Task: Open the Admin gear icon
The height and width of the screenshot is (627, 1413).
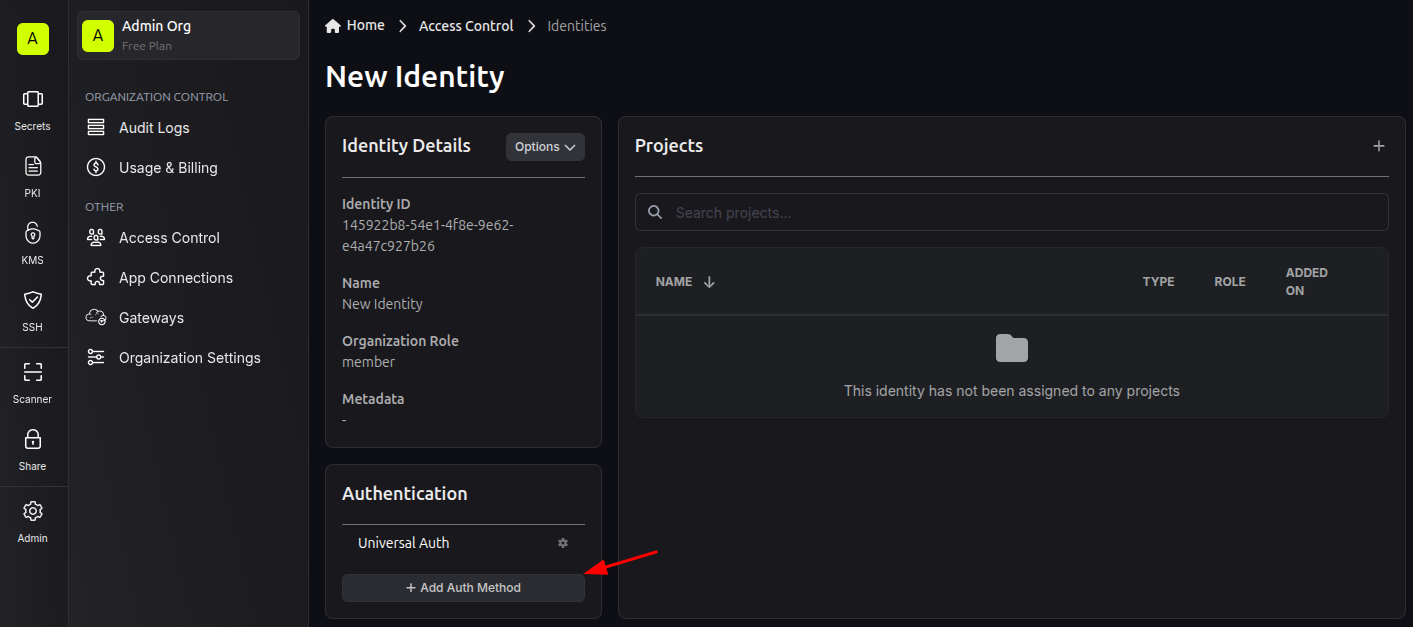Action: [33, 511]
